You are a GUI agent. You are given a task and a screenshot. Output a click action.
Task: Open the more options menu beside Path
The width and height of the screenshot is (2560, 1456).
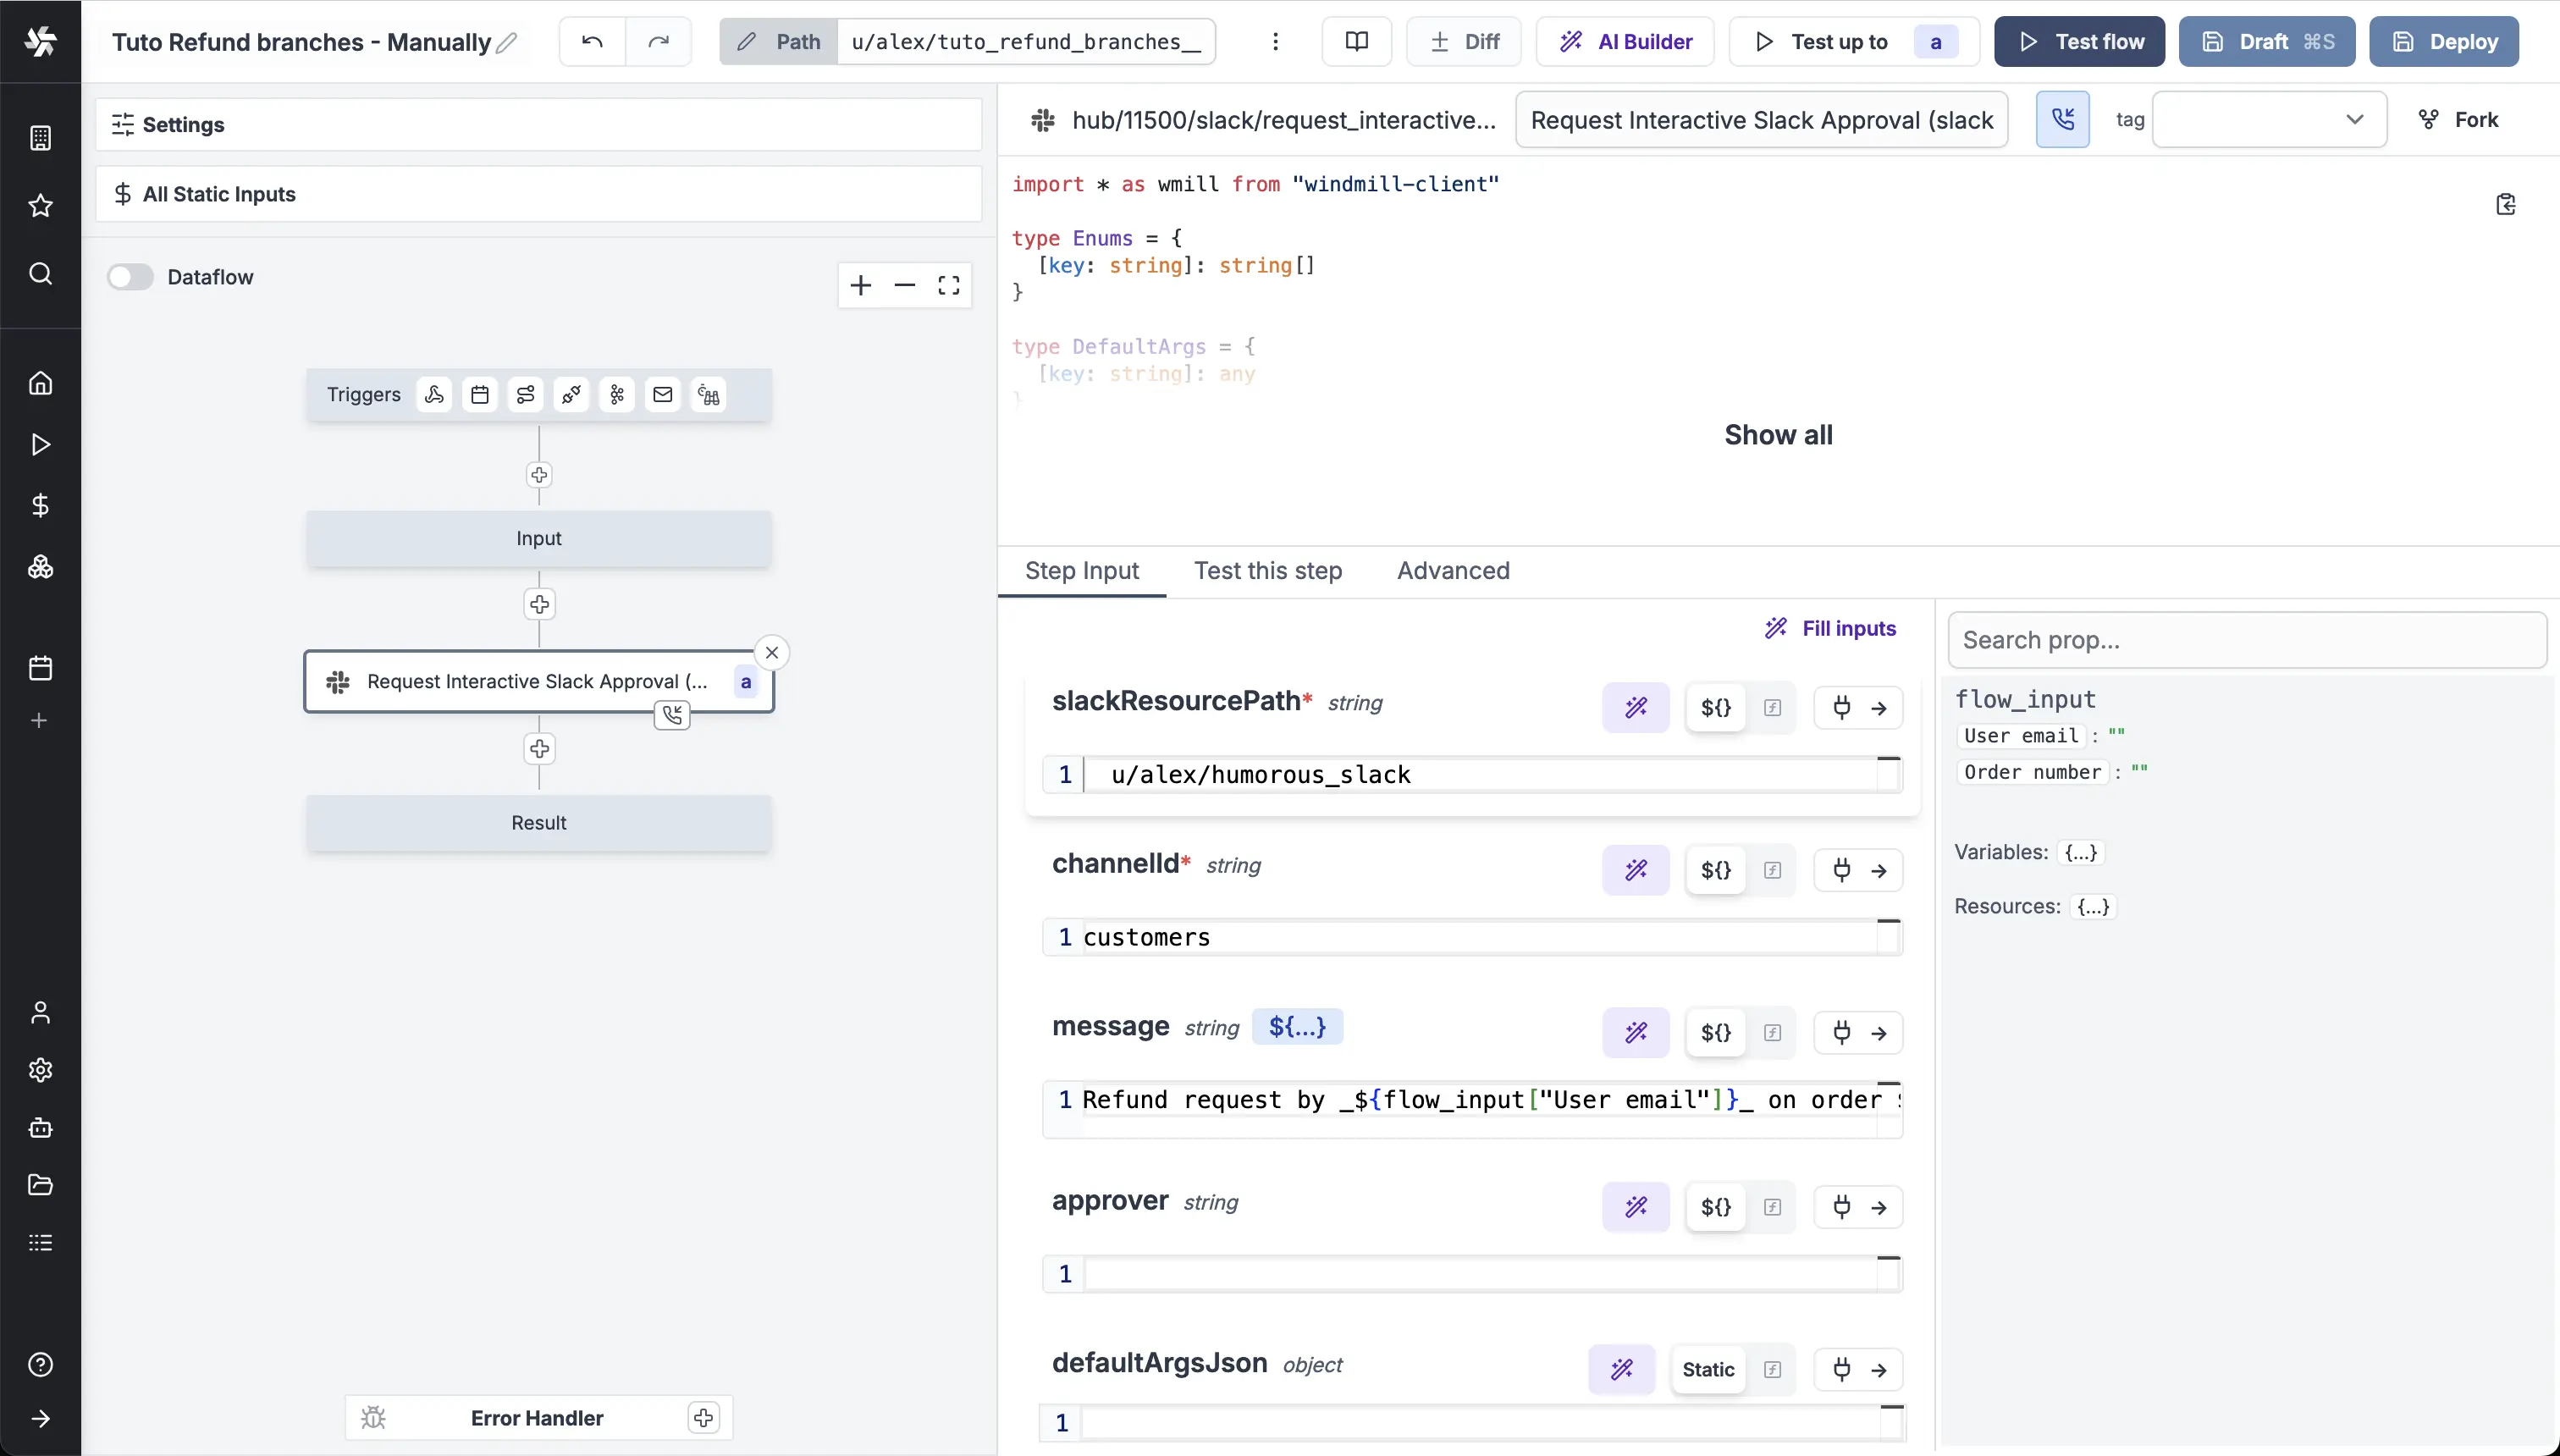[1276, 42]
